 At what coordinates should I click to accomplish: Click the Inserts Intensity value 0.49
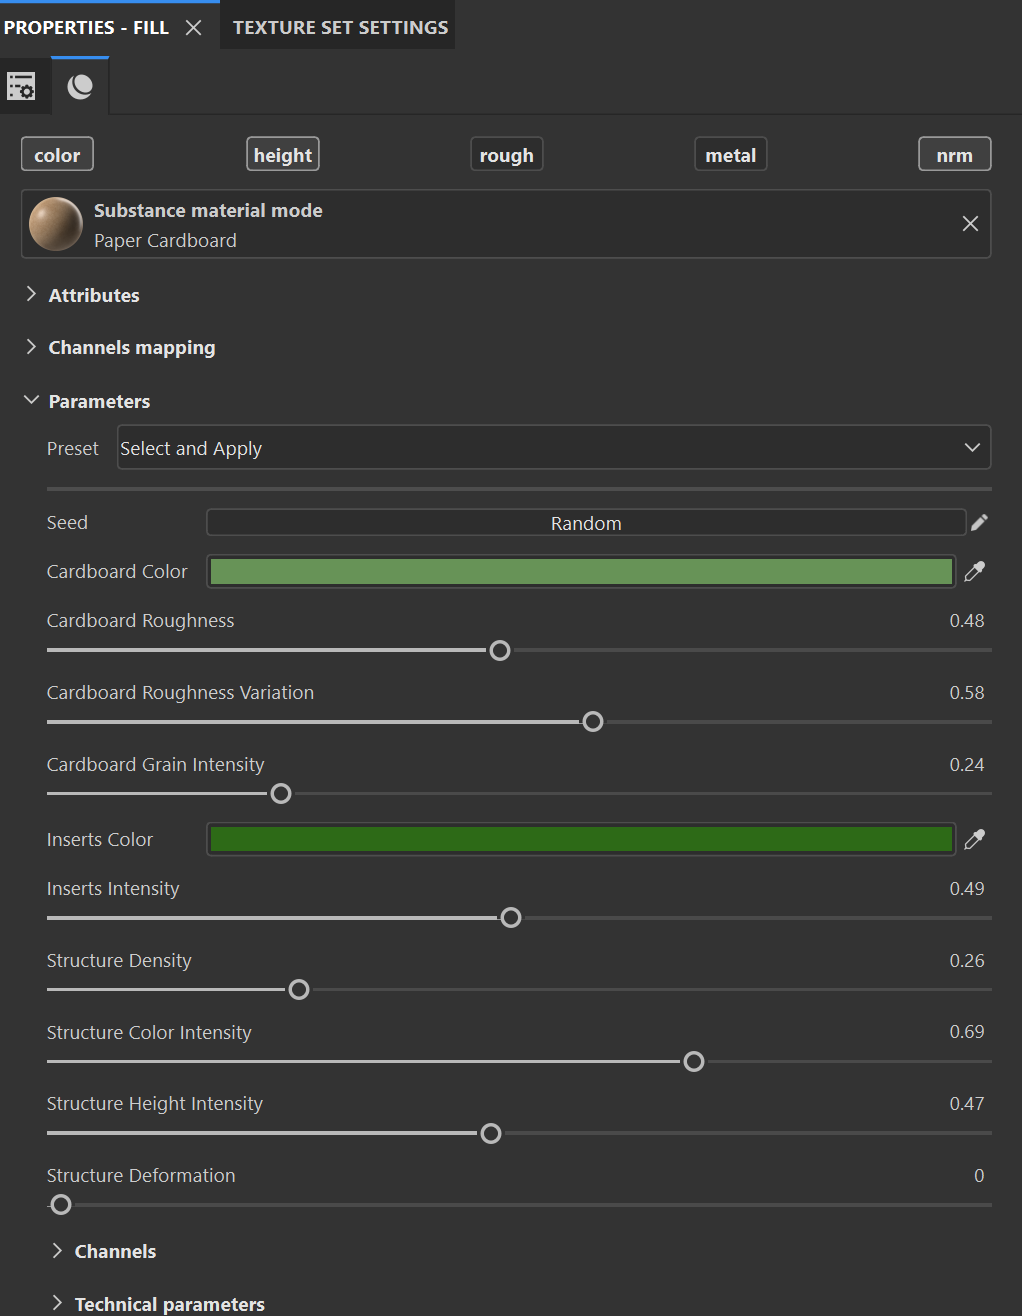967,889
